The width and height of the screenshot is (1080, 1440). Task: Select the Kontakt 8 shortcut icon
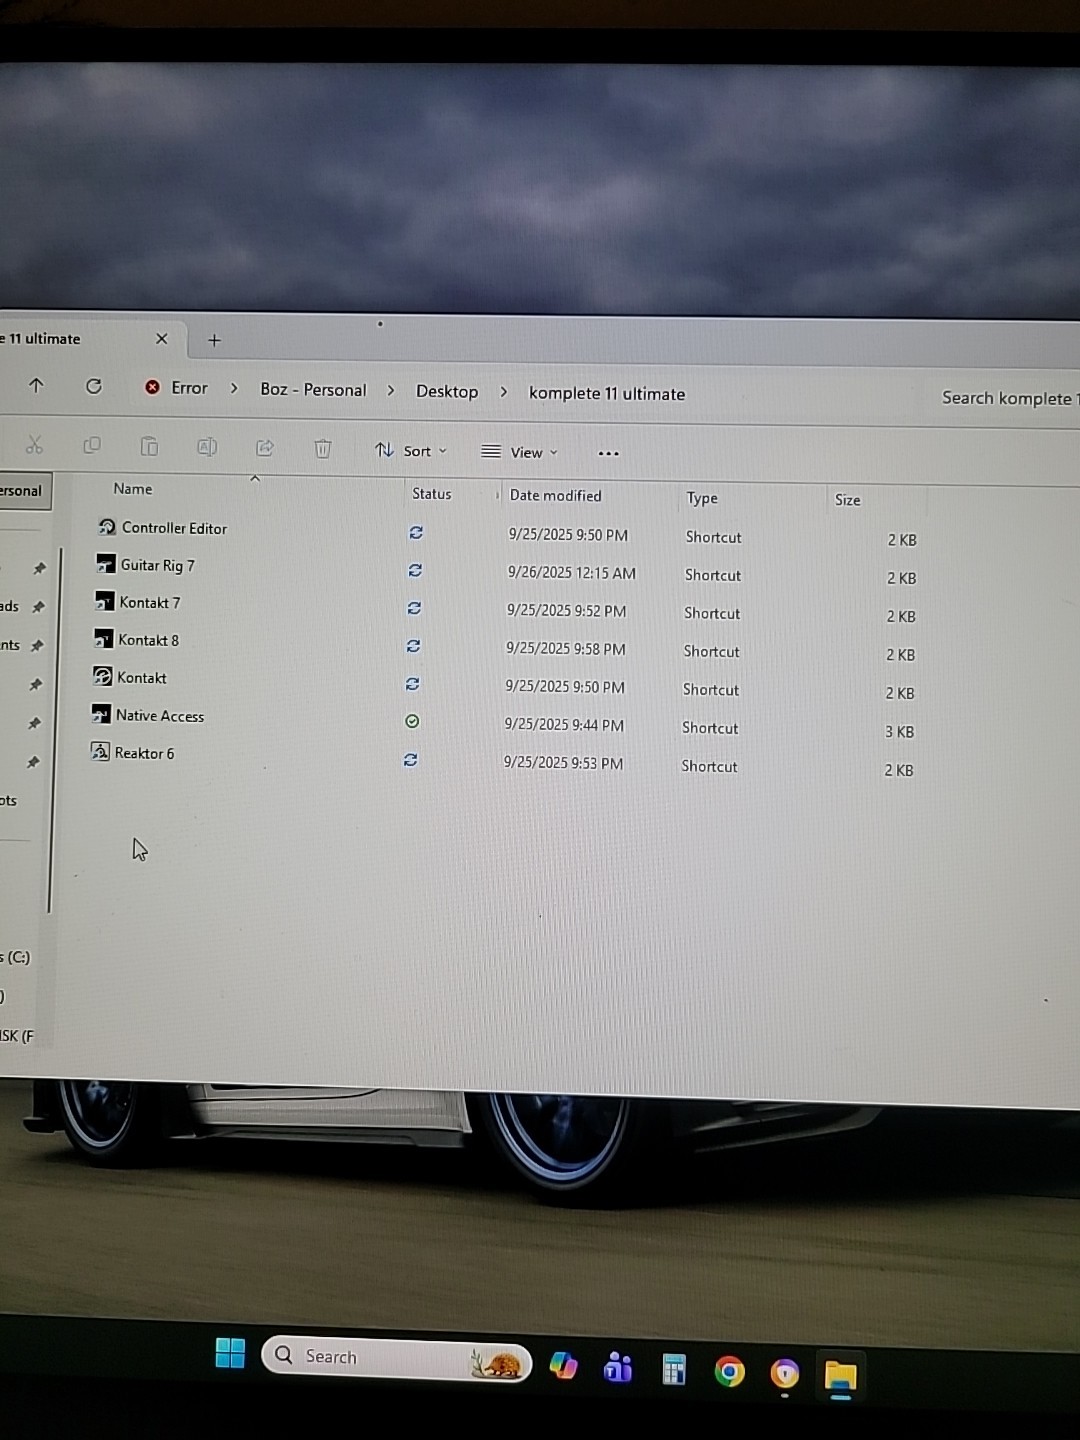(x=104, y=639)
